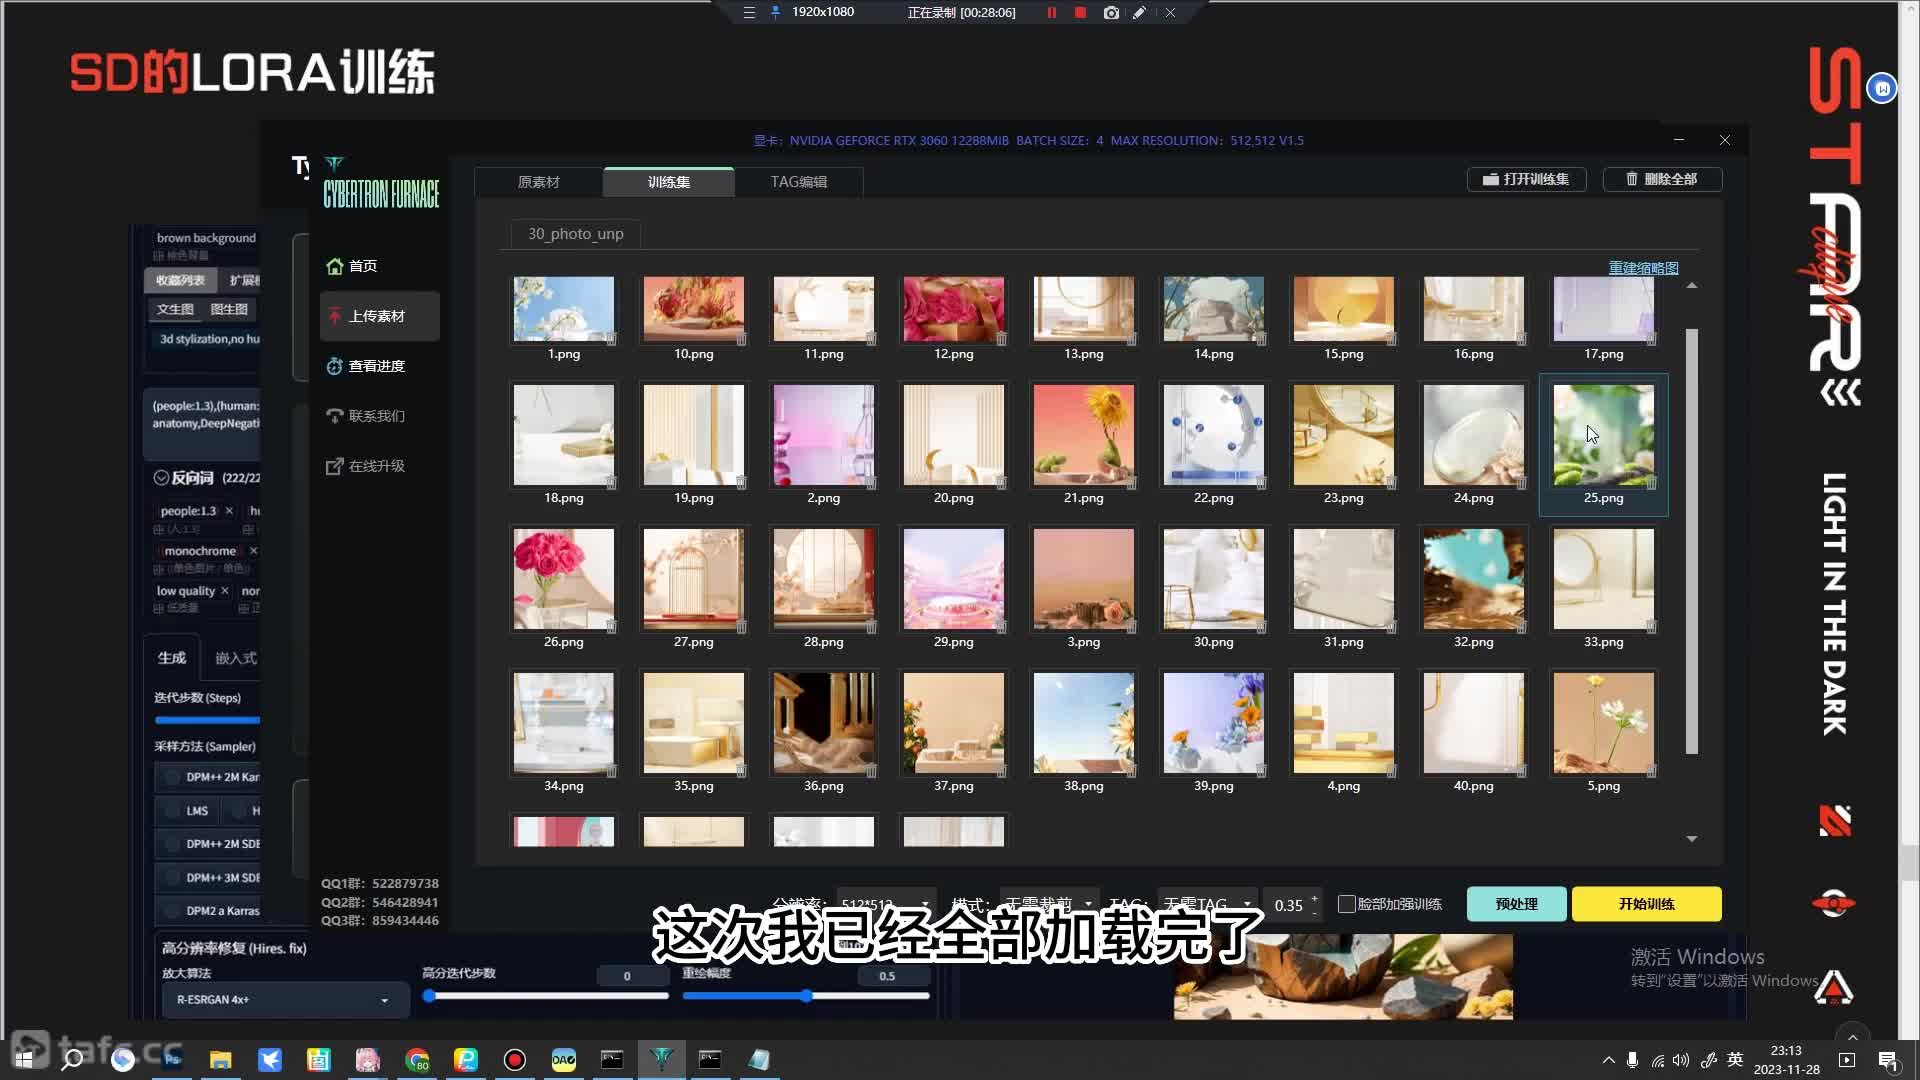Open File Explorer from the taskbar
This screenshot has height=1080, width=1920.
(220, 1059)
